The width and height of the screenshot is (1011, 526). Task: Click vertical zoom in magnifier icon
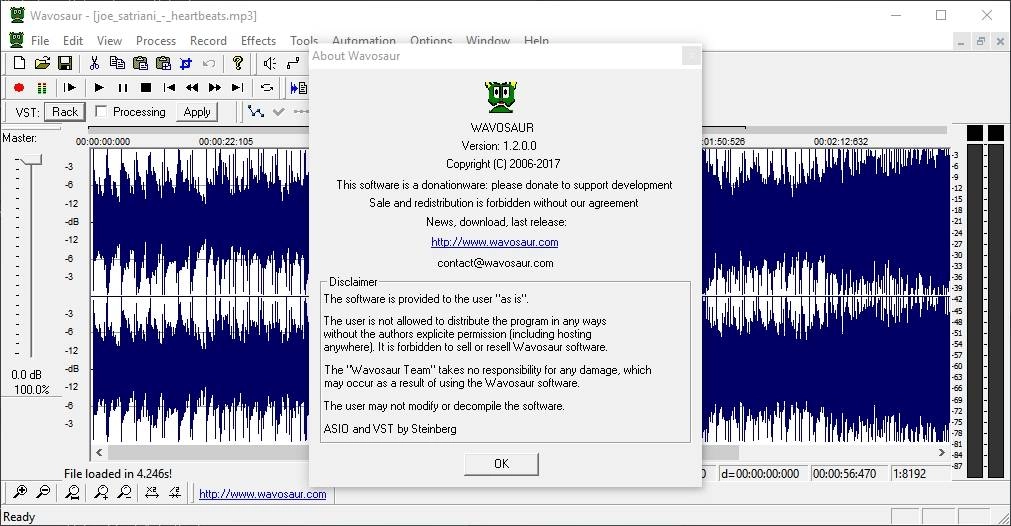101,492
